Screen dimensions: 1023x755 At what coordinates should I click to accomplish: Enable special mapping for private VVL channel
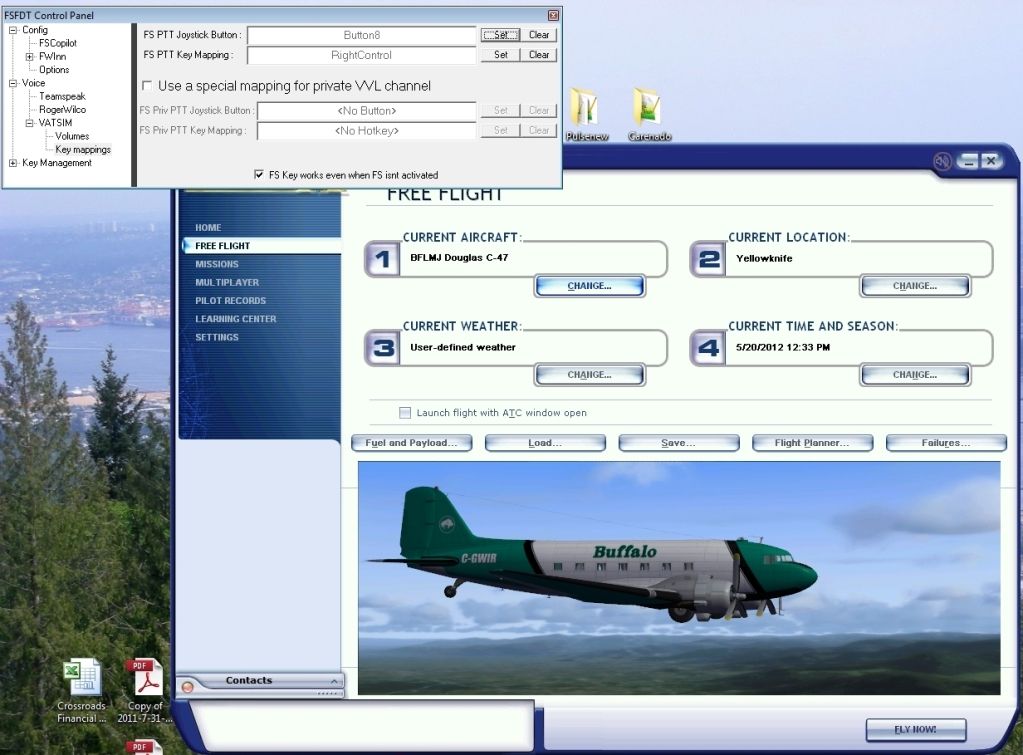(x=147, y=85)
